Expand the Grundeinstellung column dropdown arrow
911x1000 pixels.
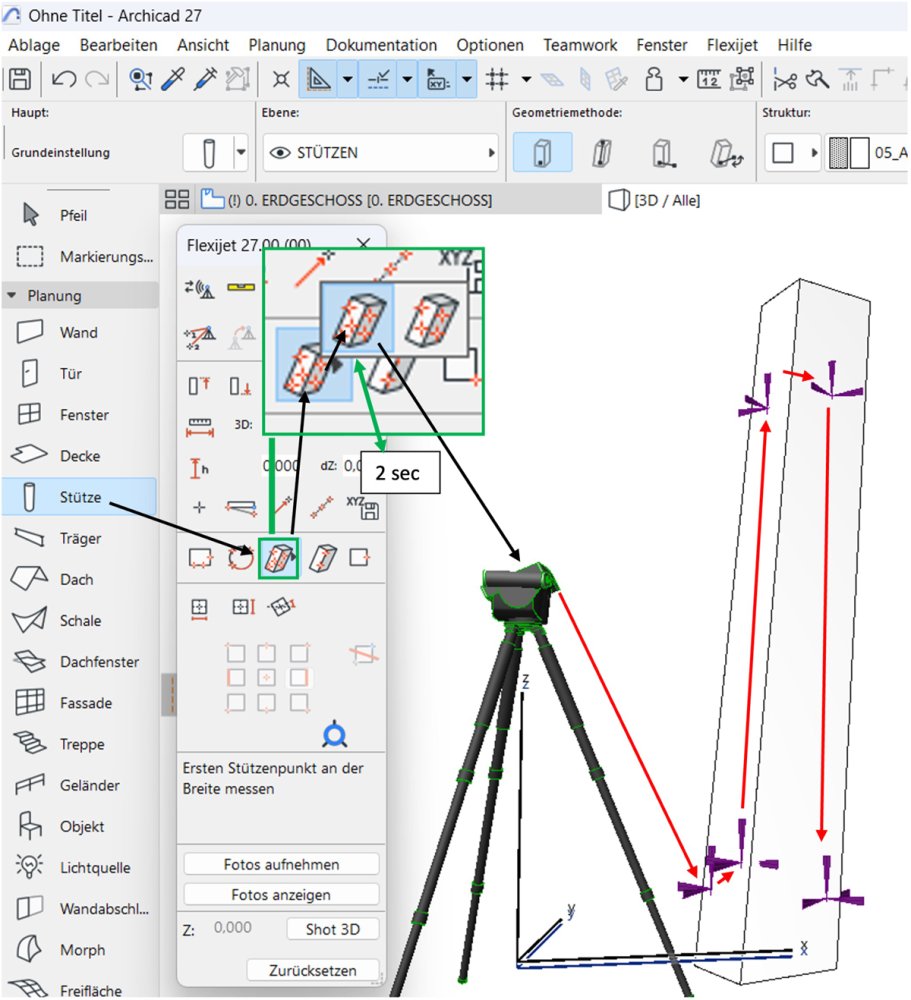click(x=241, y=152)
